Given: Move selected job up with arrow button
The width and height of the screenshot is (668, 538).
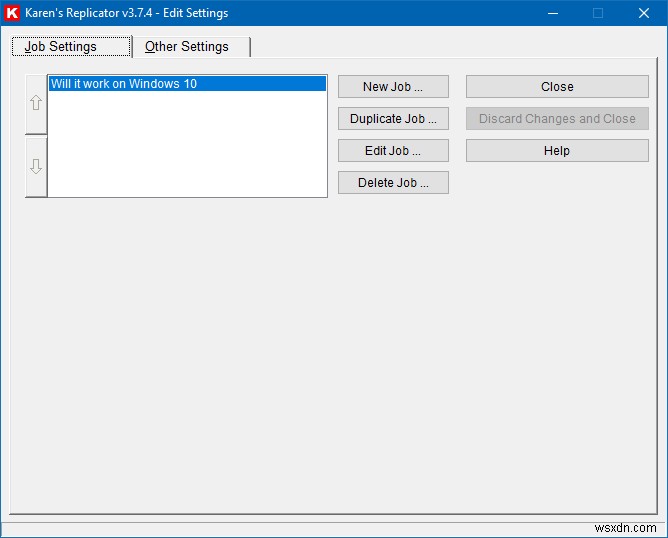Looking at the screenshot, I should 36,104.
